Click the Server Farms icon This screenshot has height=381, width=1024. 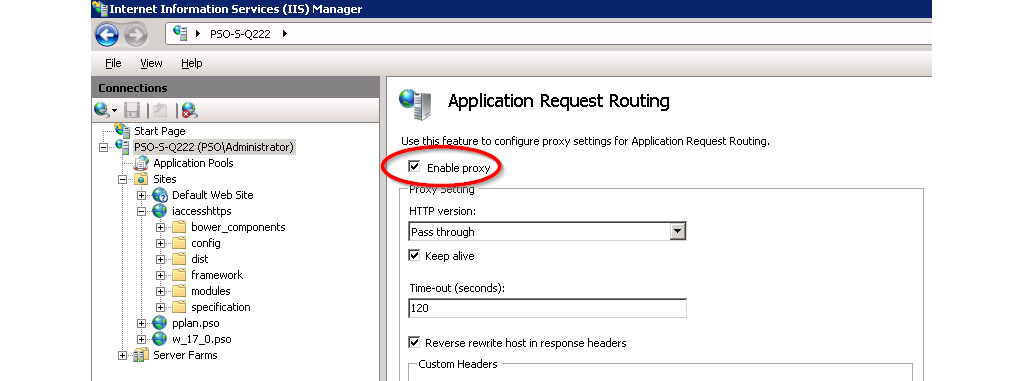point(141,355)
